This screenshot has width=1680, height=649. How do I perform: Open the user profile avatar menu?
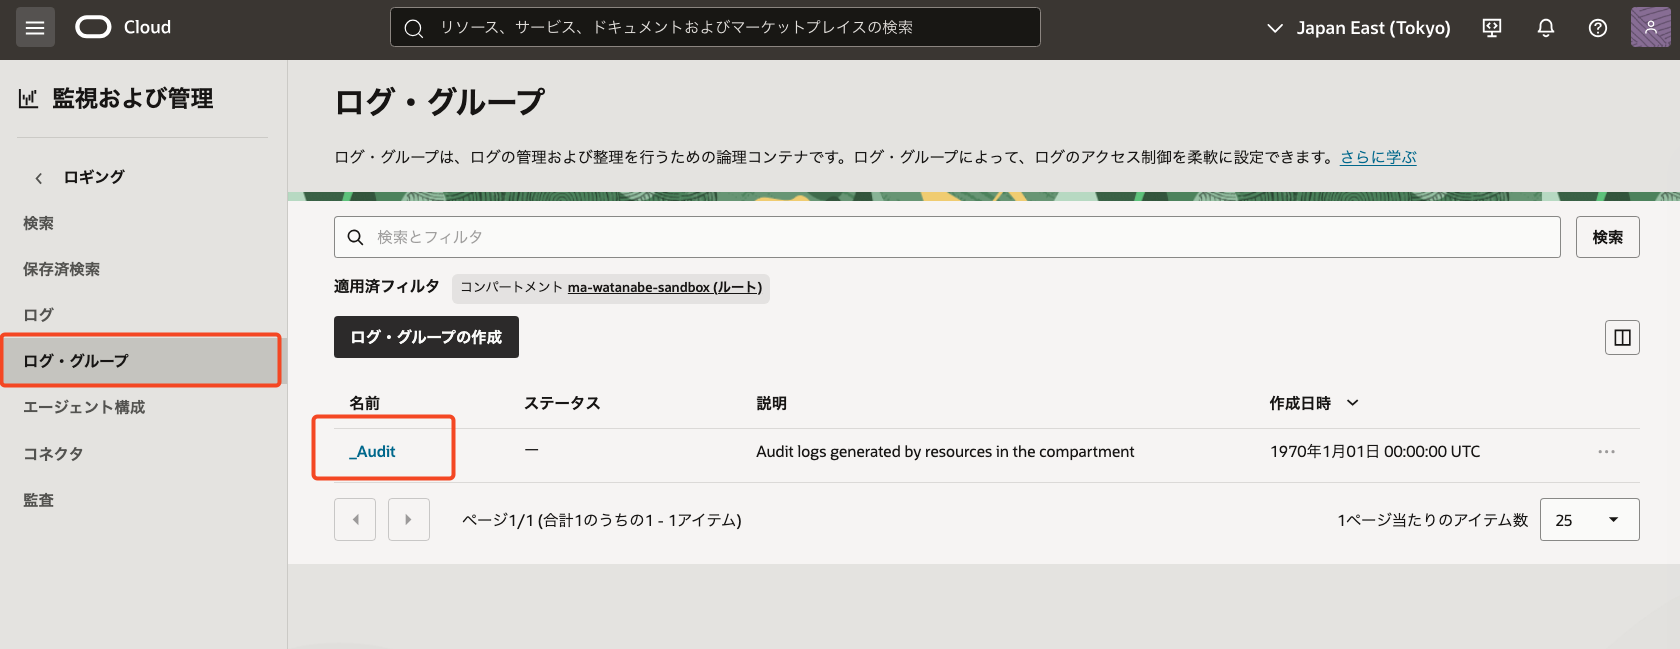(x=1650, y=28)
